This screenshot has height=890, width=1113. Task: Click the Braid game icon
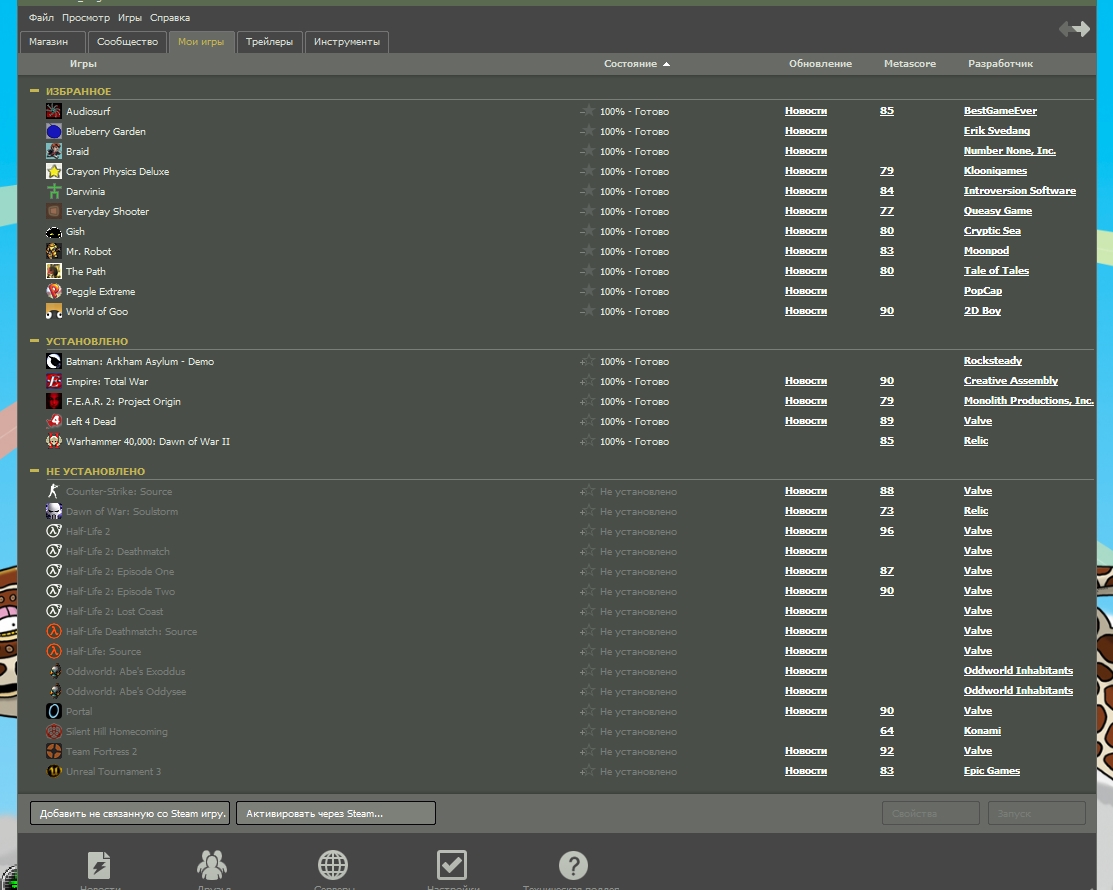coord(54,150)
